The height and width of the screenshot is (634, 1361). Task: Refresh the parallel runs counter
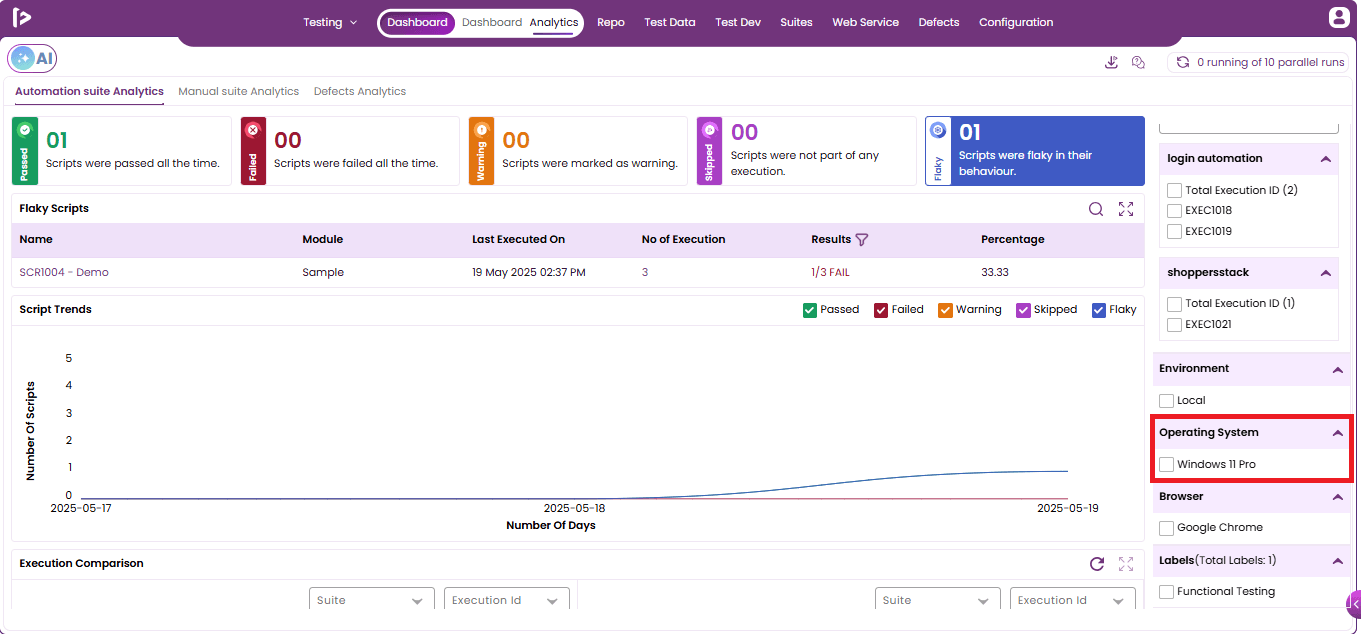[1183, 62]
